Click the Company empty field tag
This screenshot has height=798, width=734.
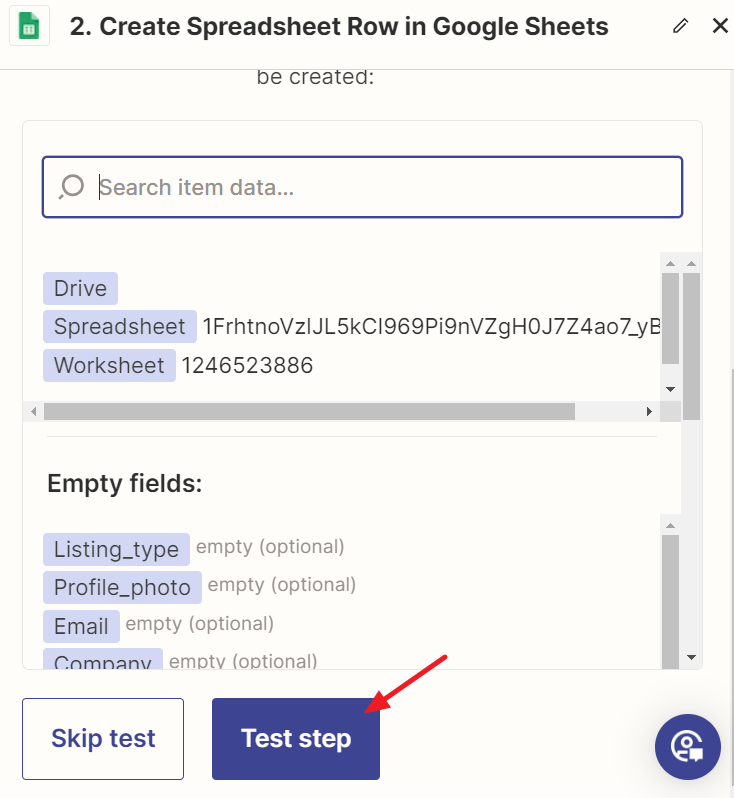coord(103,659)
